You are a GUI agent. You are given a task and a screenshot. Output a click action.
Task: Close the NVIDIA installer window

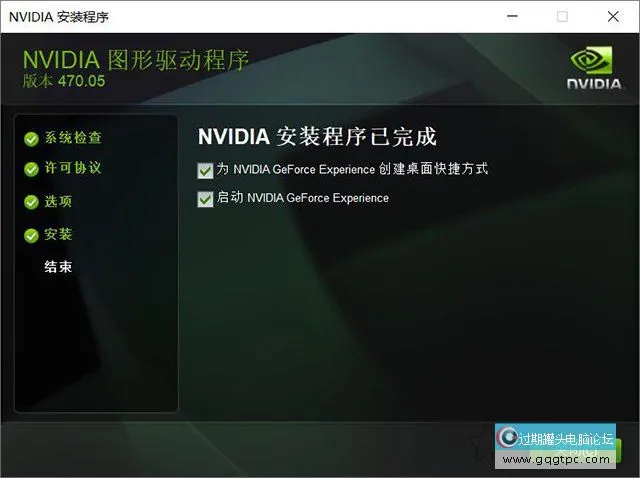coord(613,16)
